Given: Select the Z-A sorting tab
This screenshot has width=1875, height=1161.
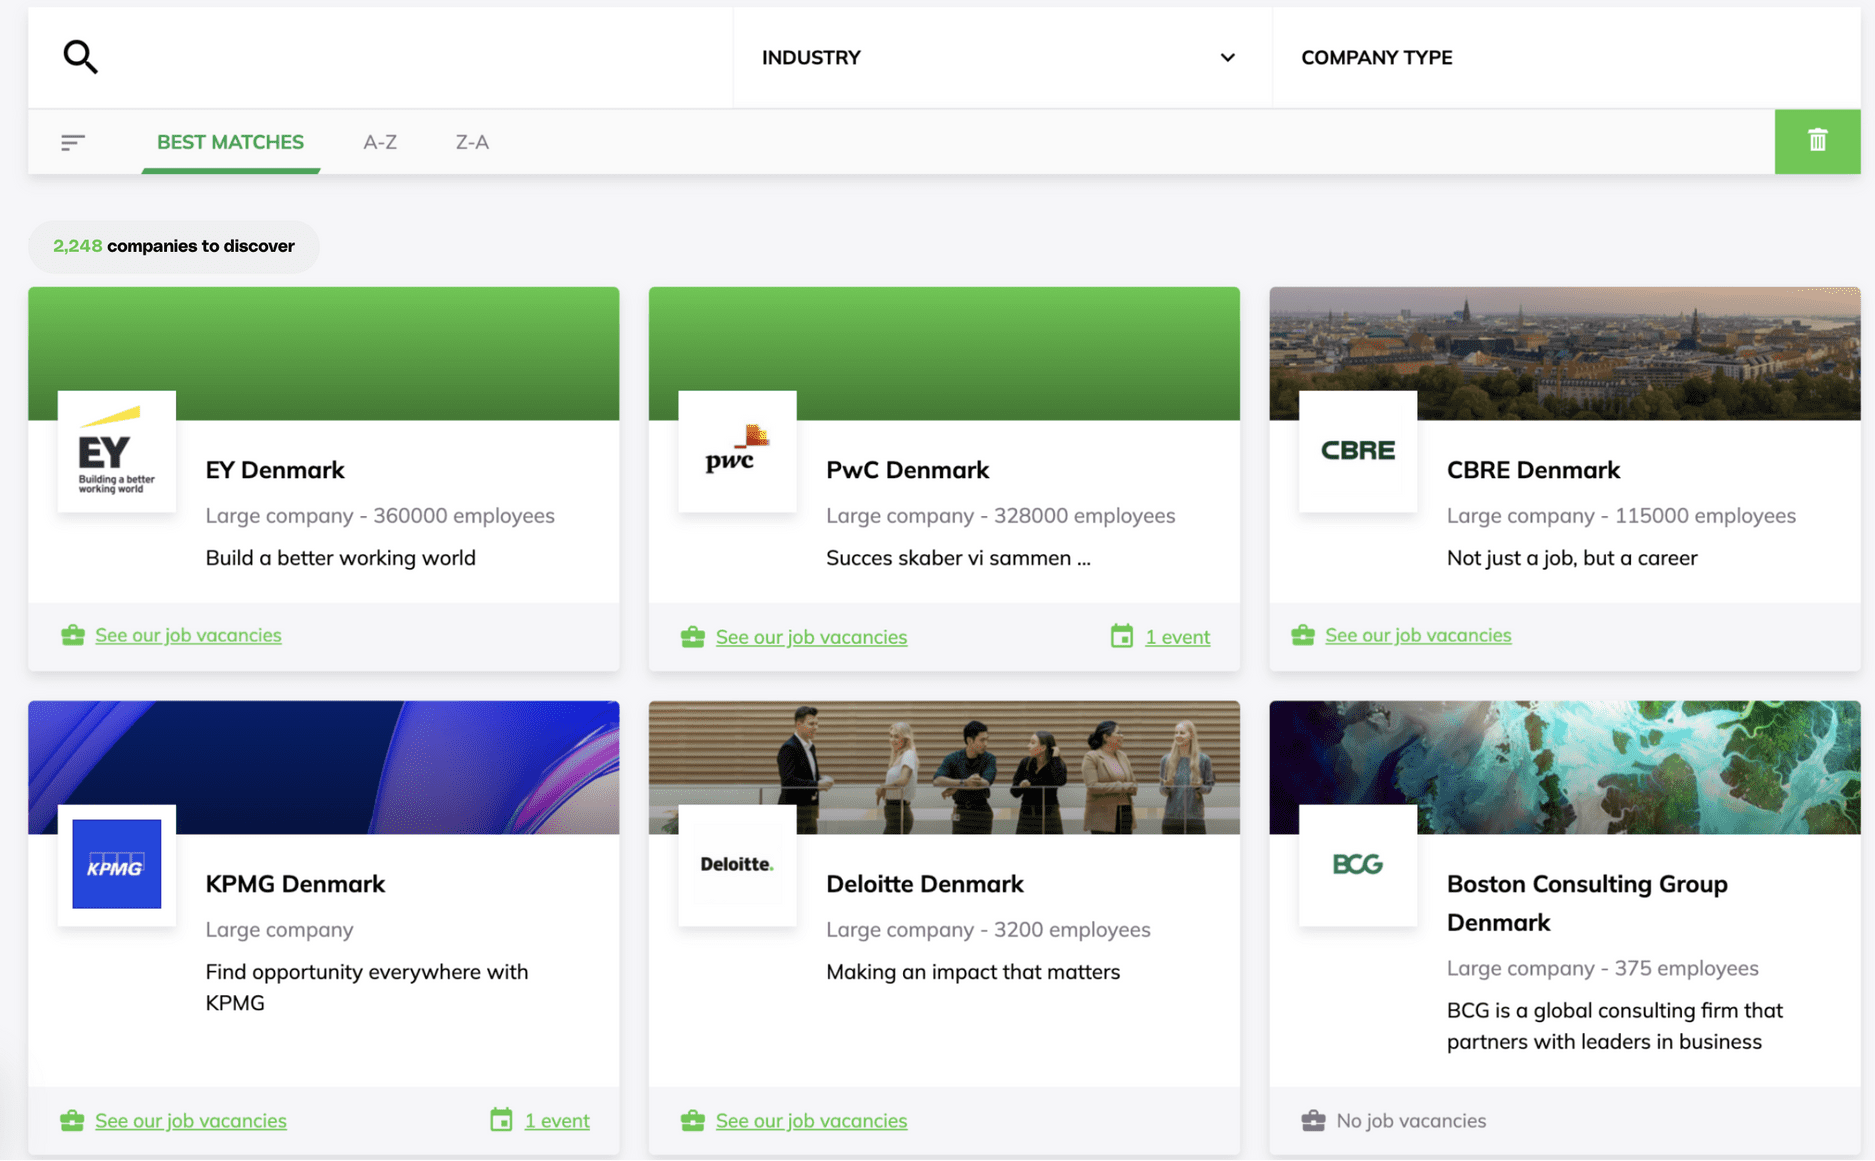Looking at the screenshot, I should [x=471, y=142].
